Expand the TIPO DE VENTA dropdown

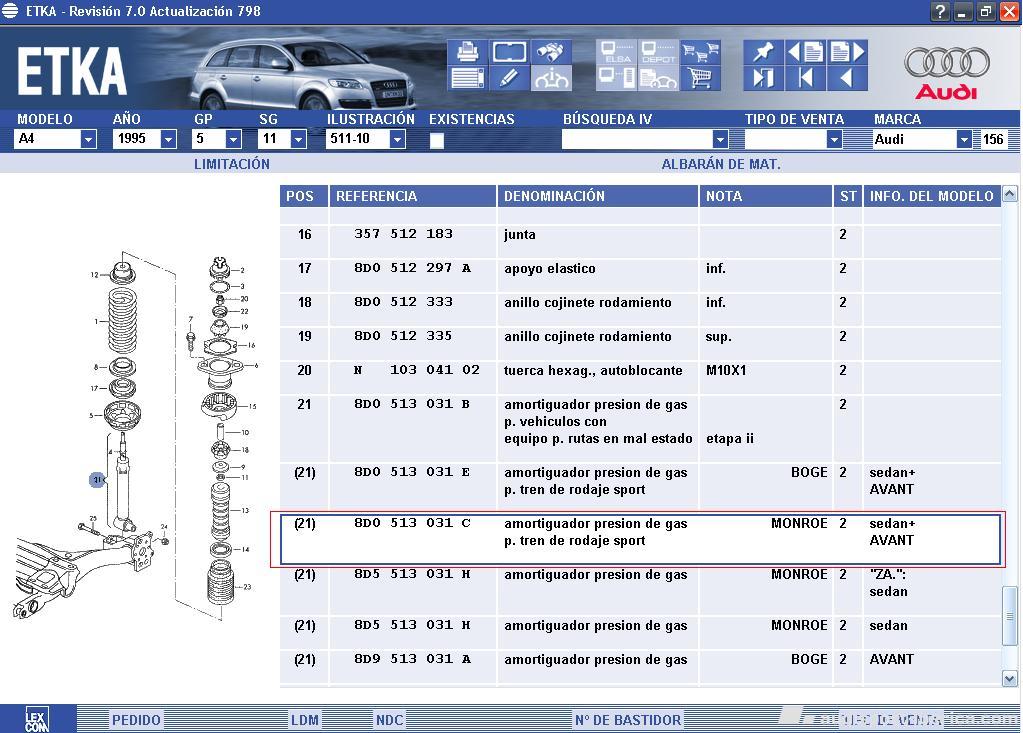point(834,139)
